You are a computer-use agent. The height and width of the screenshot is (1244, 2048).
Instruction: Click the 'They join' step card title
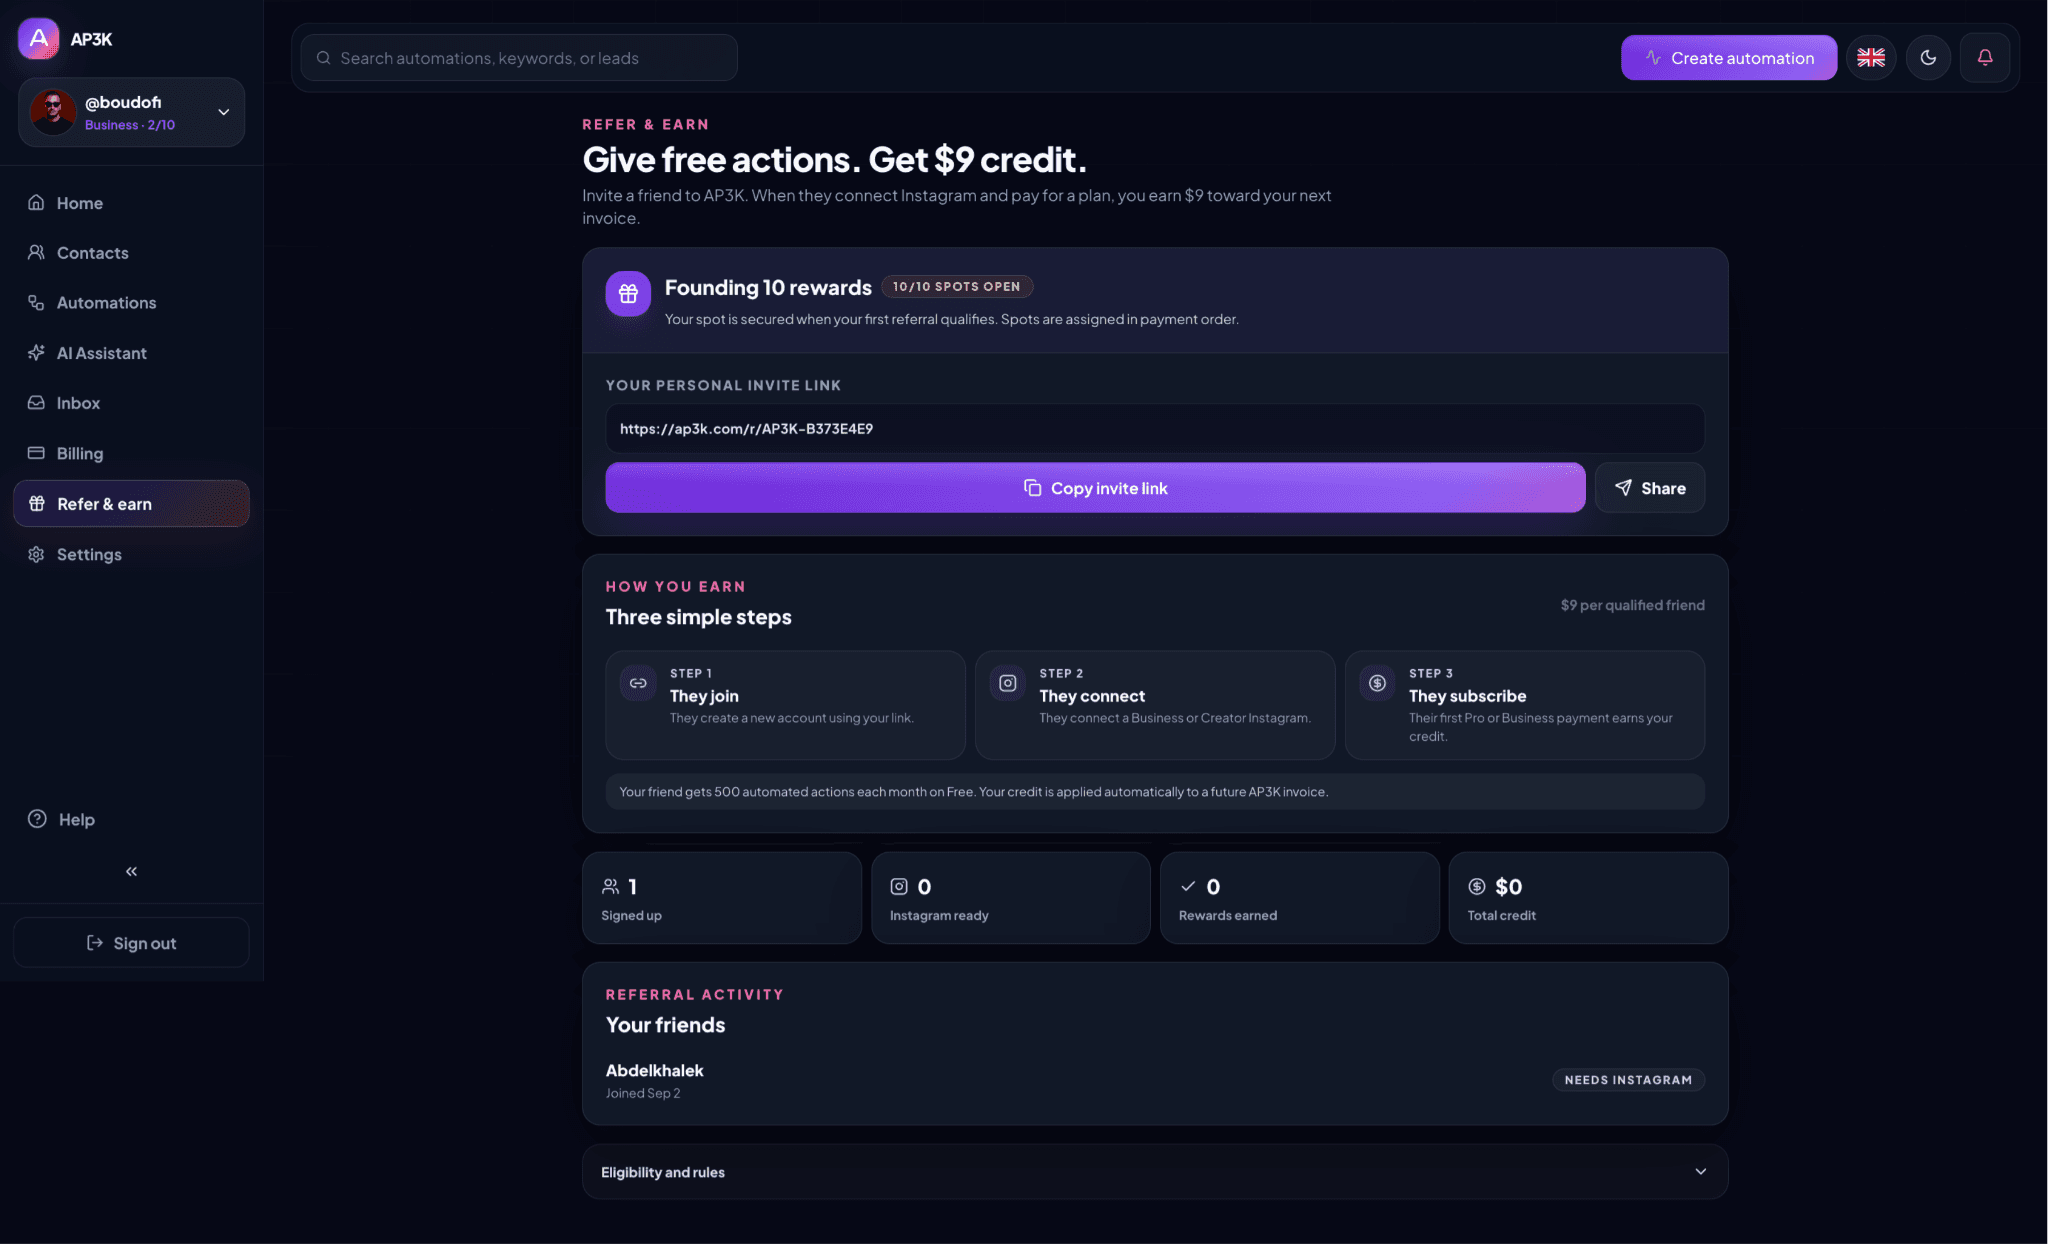point(704,696)
